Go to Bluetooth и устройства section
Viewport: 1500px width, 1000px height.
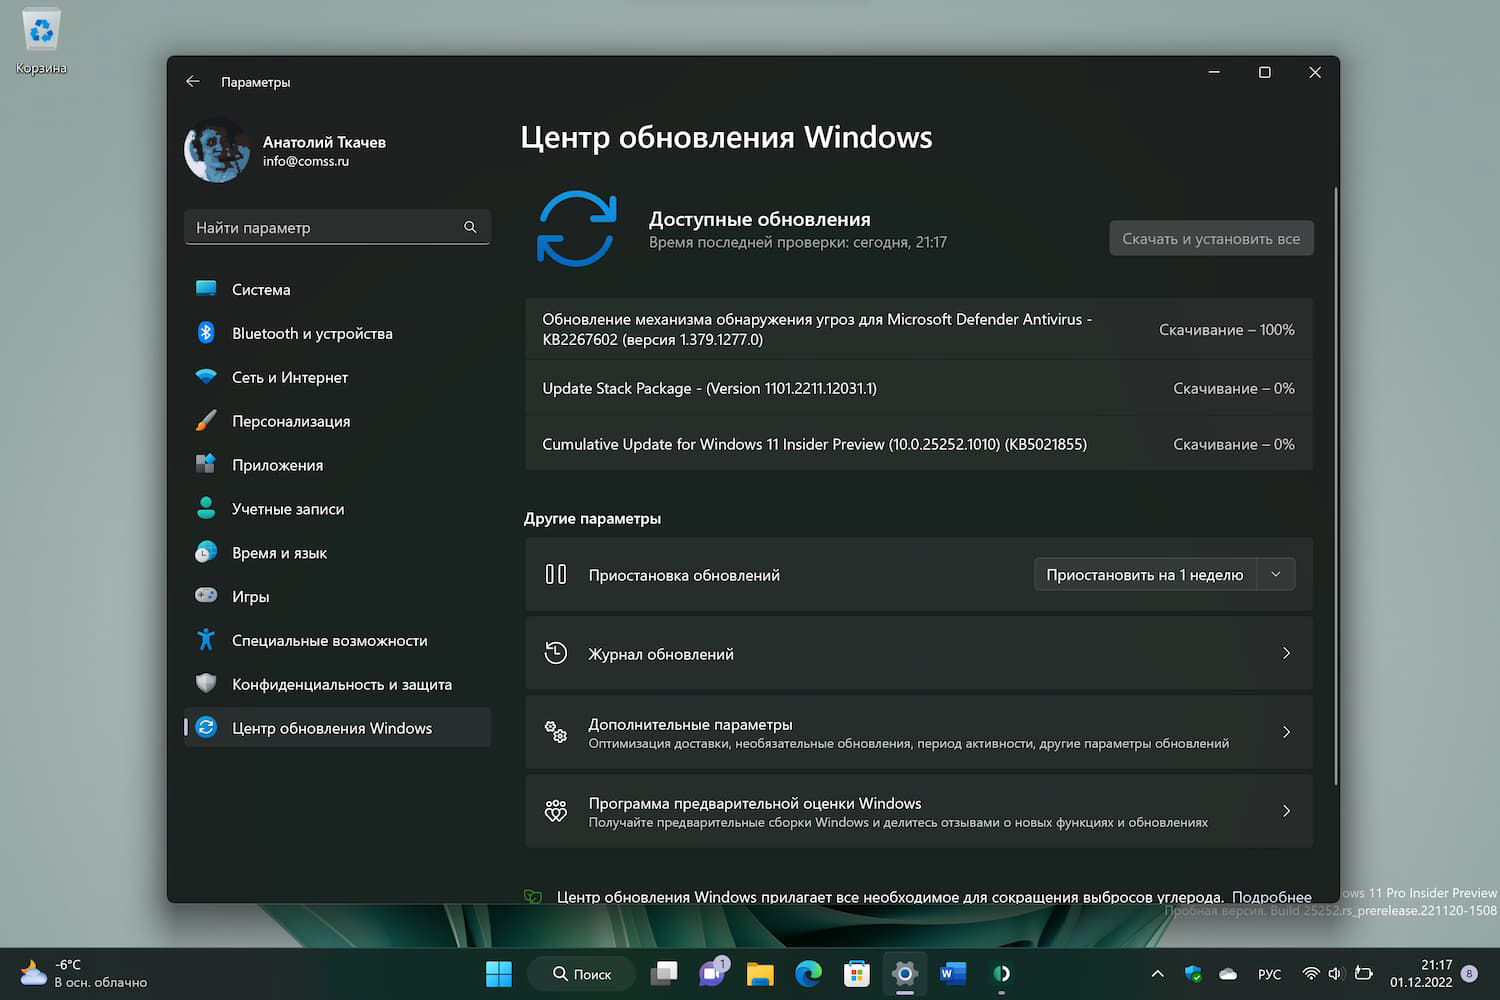[x=337, y=333]
